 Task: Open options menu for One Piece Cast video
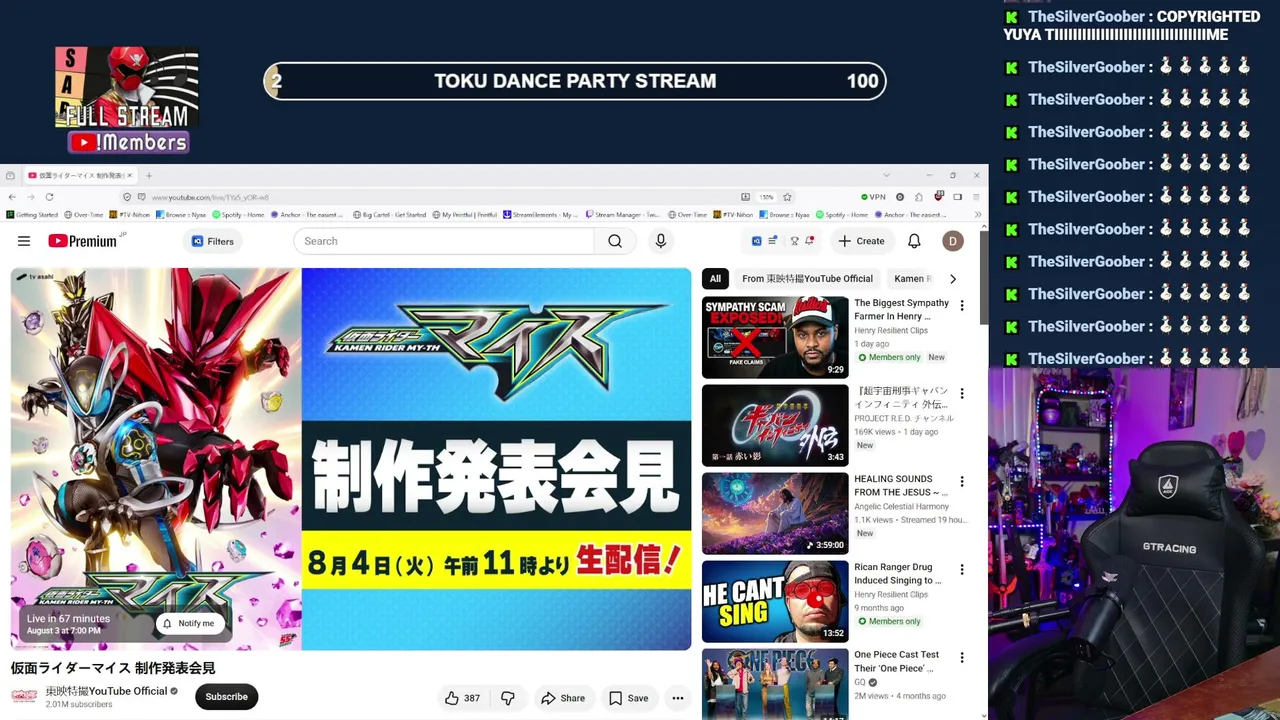962,657
